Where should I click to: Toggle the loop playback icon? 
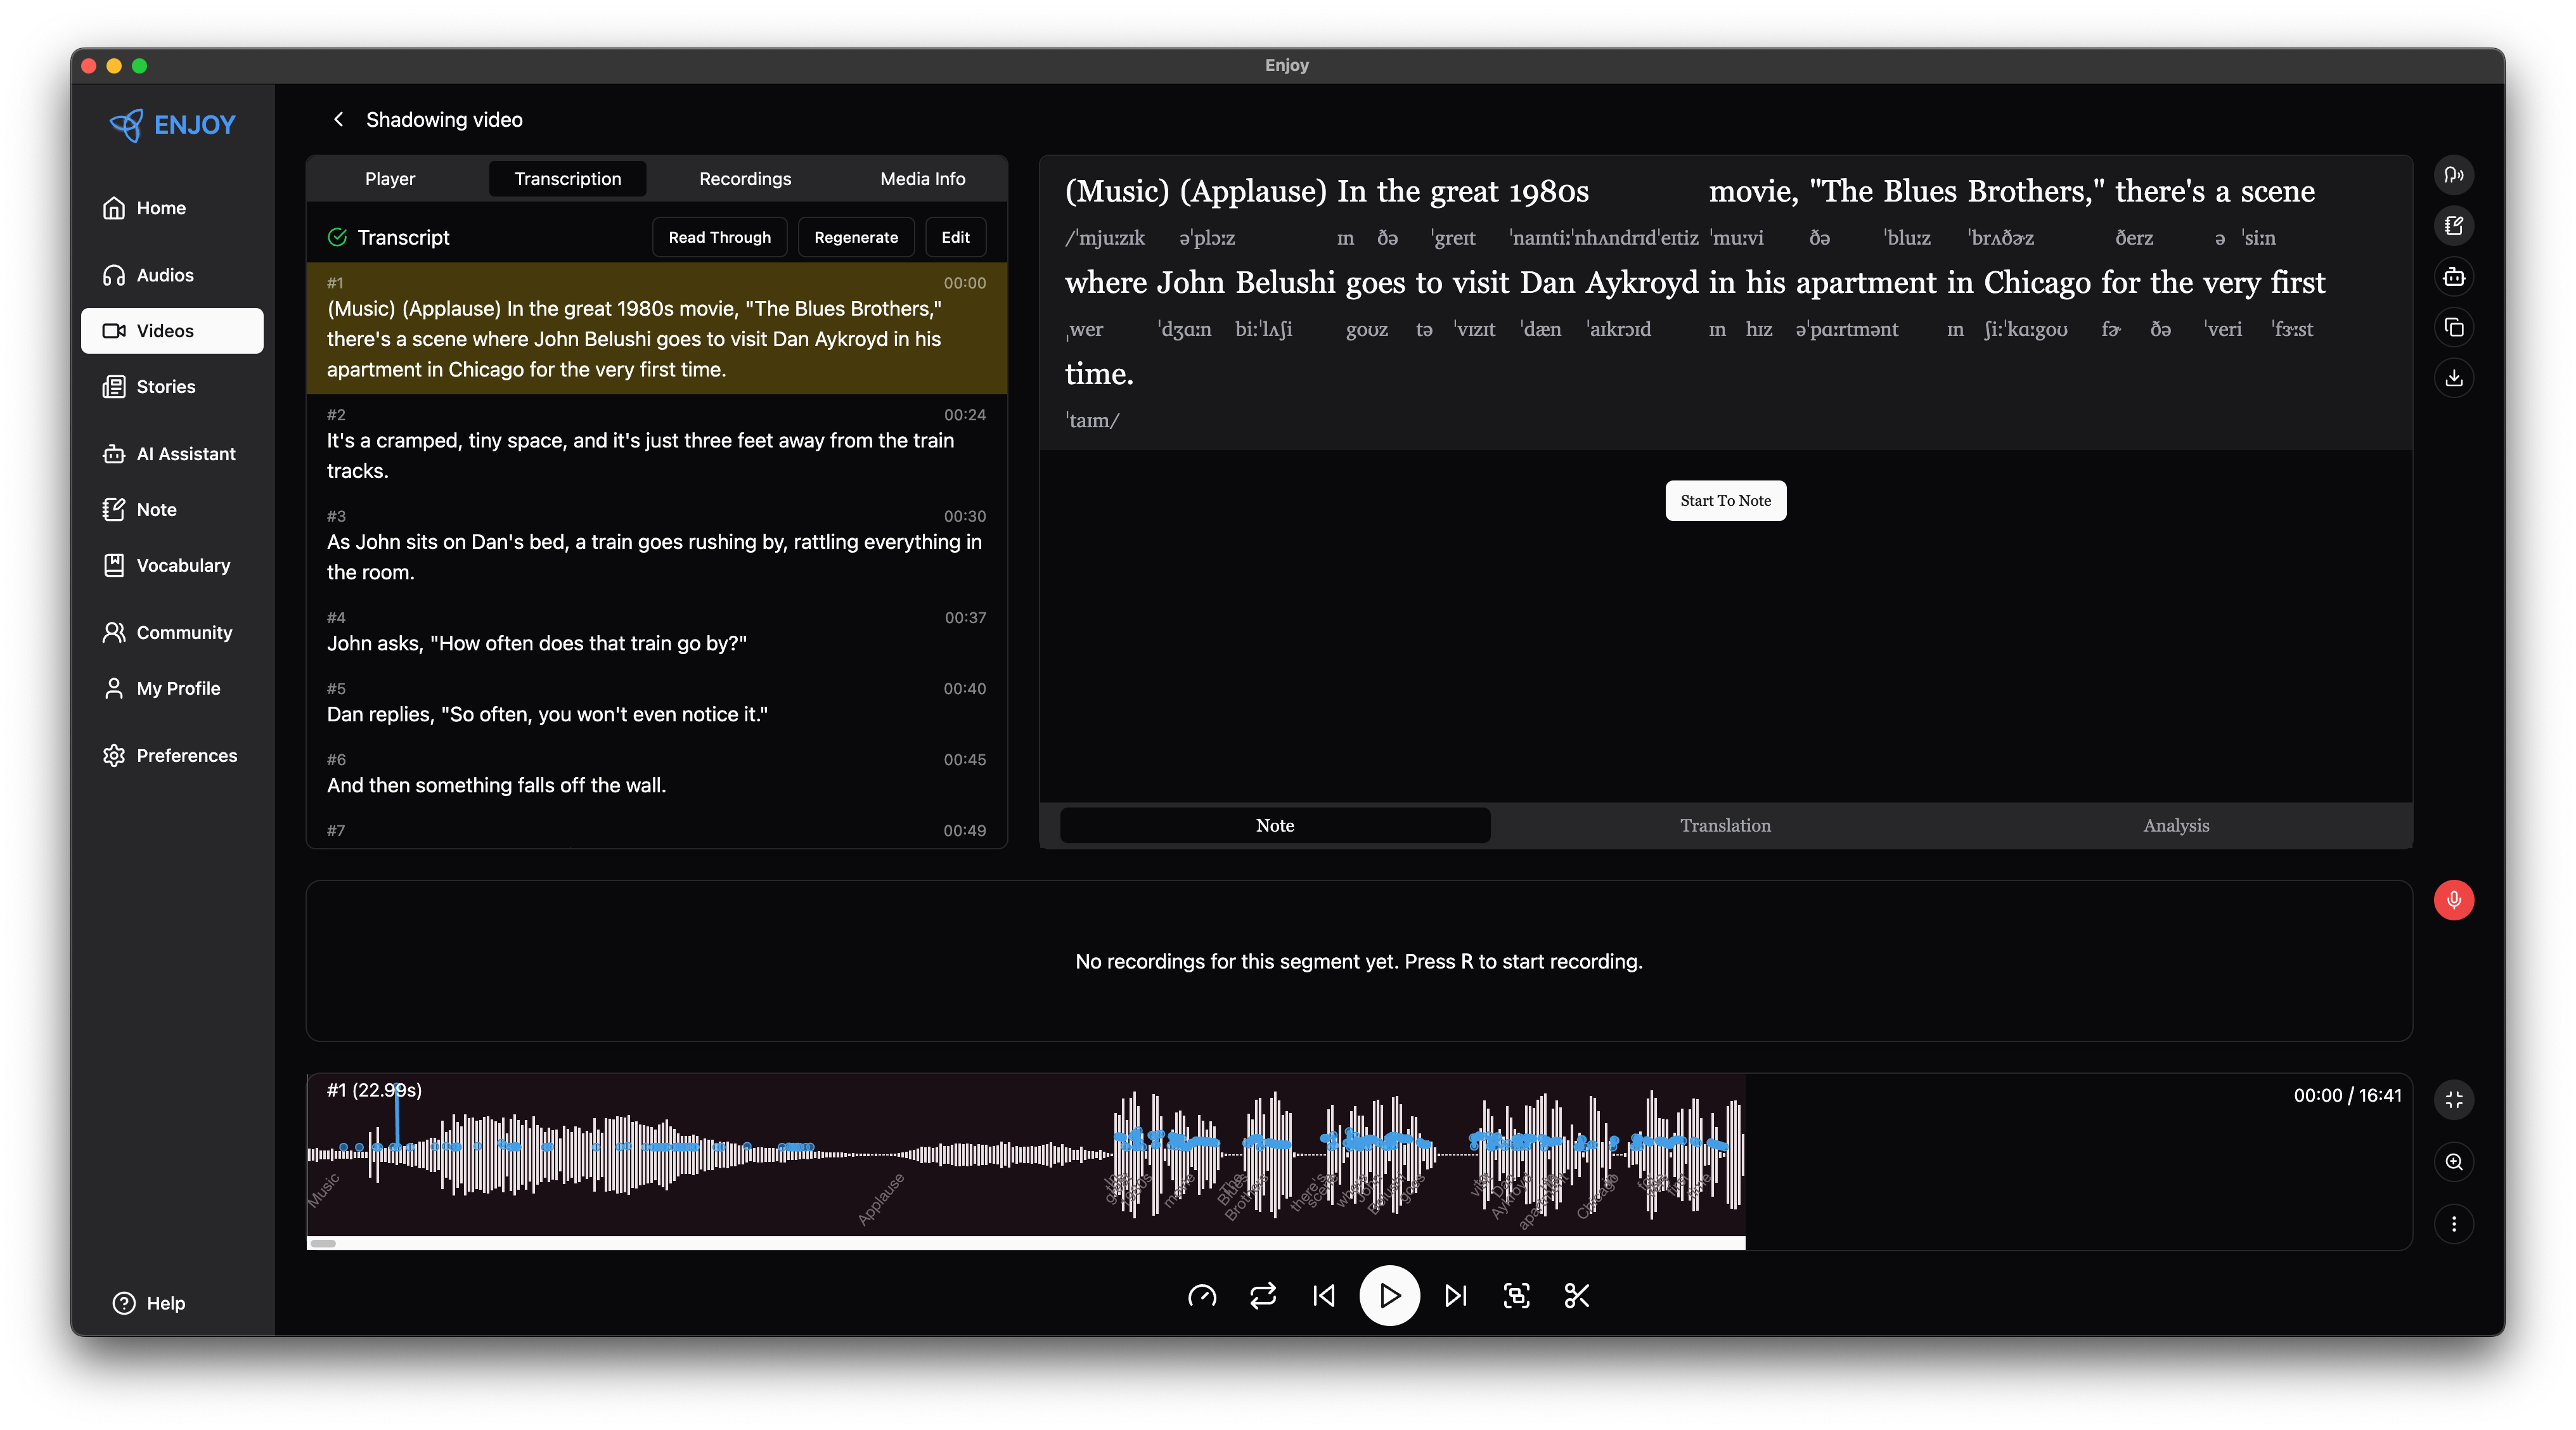pyautogui.click(x=1263, y=1296)
